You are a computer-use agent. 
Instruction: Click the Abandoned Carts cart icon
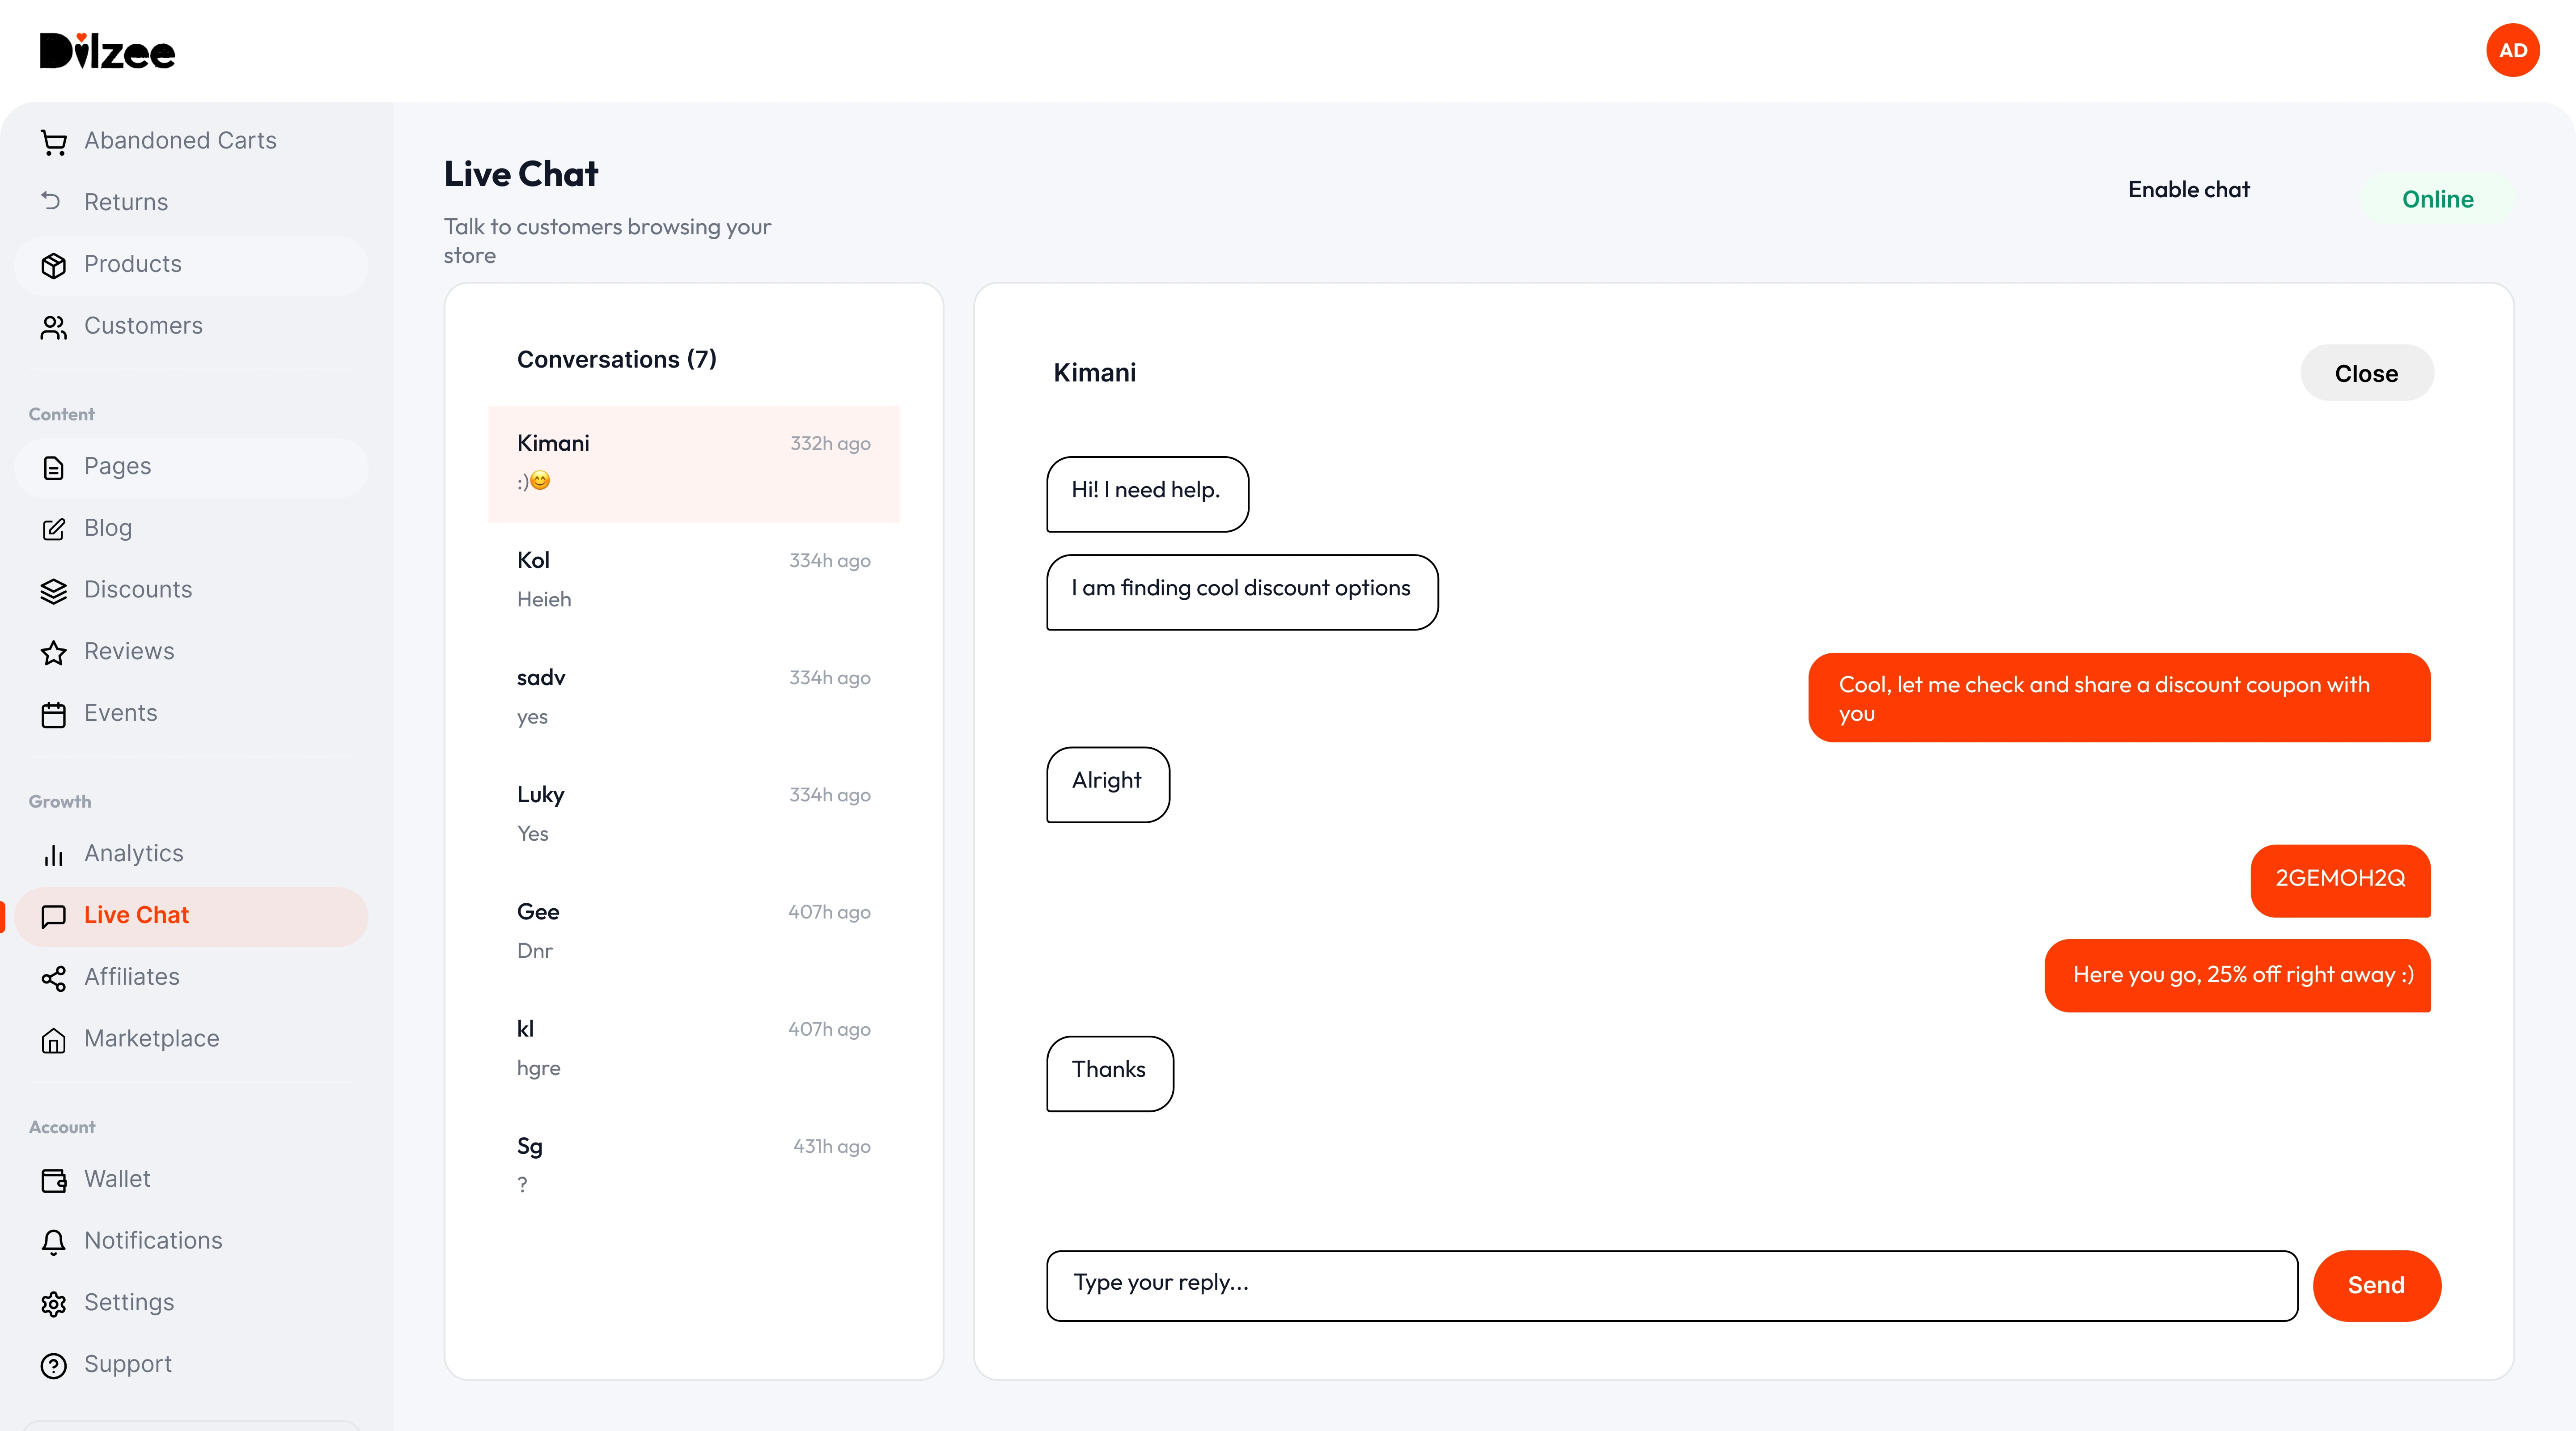(x=54, y=142)
